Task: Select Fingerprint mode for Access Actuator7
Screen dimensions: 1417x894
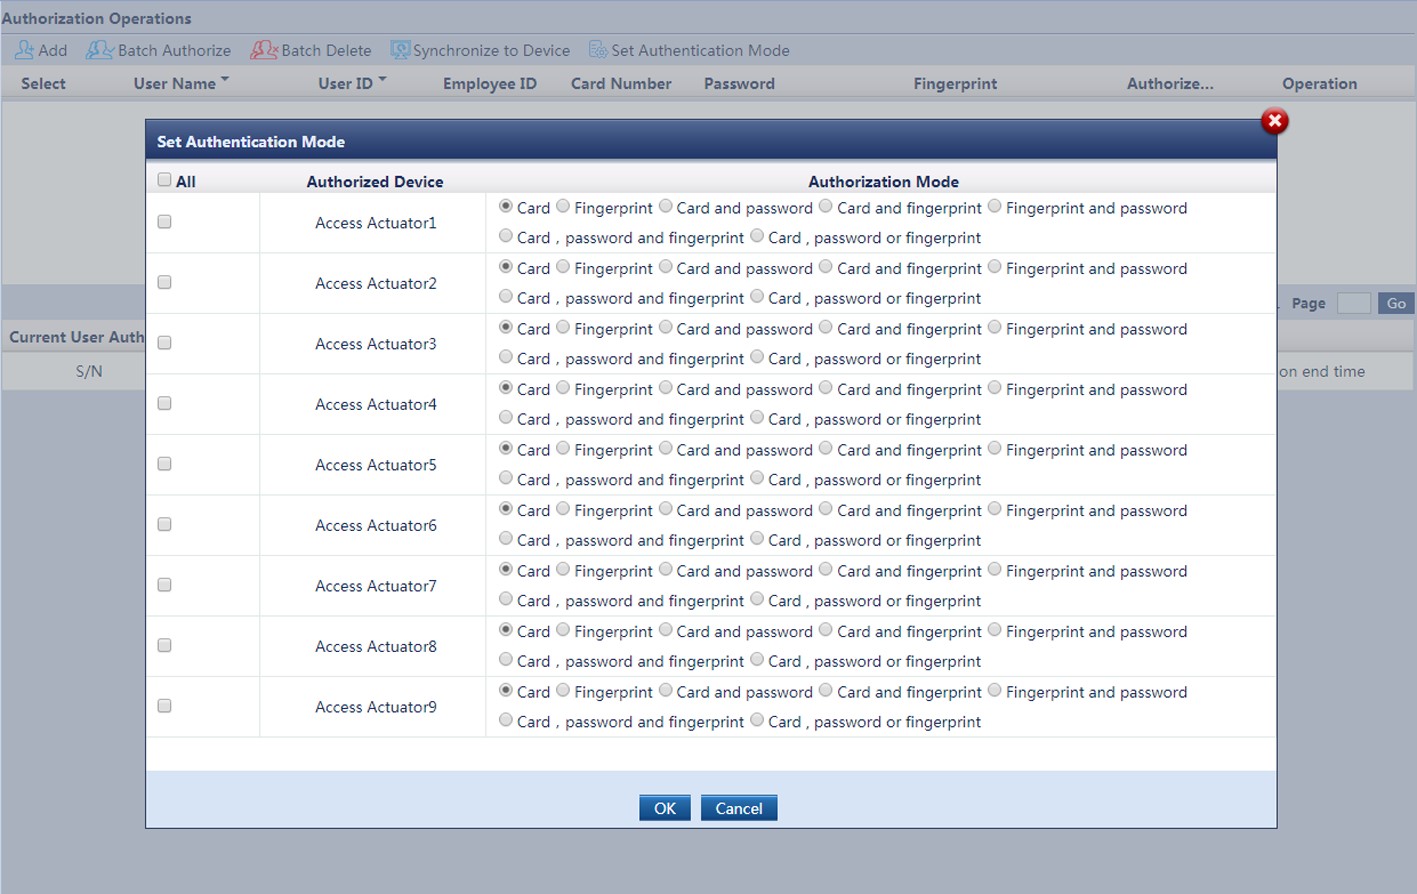Action: (x=563, y=569)
